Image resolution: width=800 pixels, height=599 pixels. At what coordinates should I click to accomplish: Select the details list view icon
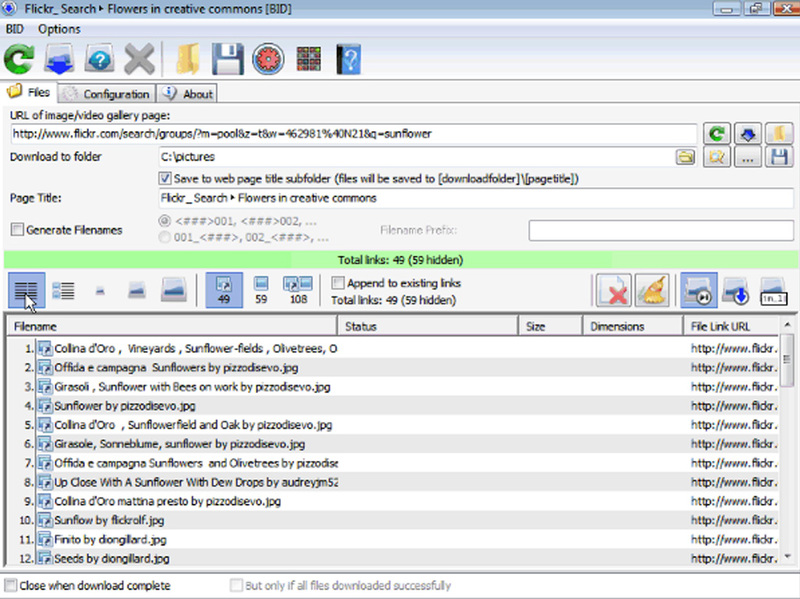[x=27, y=290]
